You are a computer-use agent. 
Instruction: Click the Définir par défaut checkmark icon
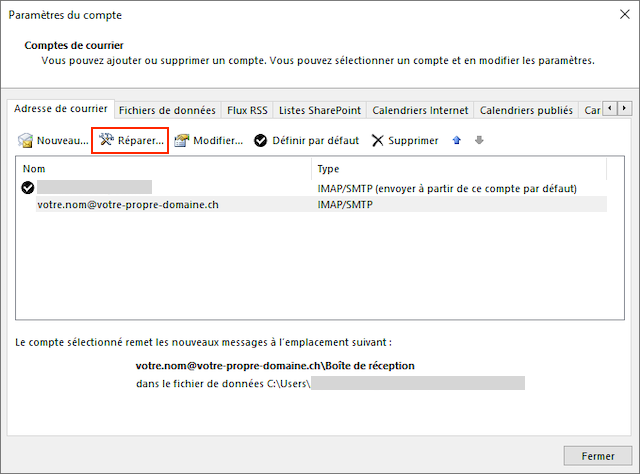(x=260, y=140)
